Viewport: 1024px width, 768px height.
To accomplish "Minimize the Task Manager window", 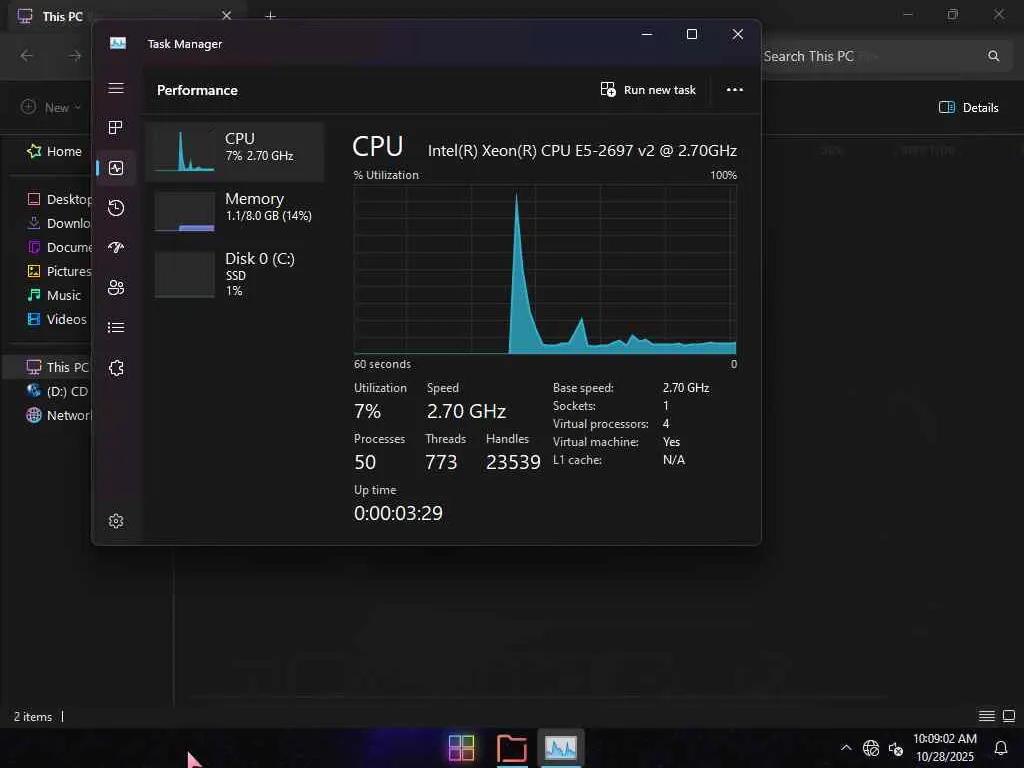I will 647,34.
